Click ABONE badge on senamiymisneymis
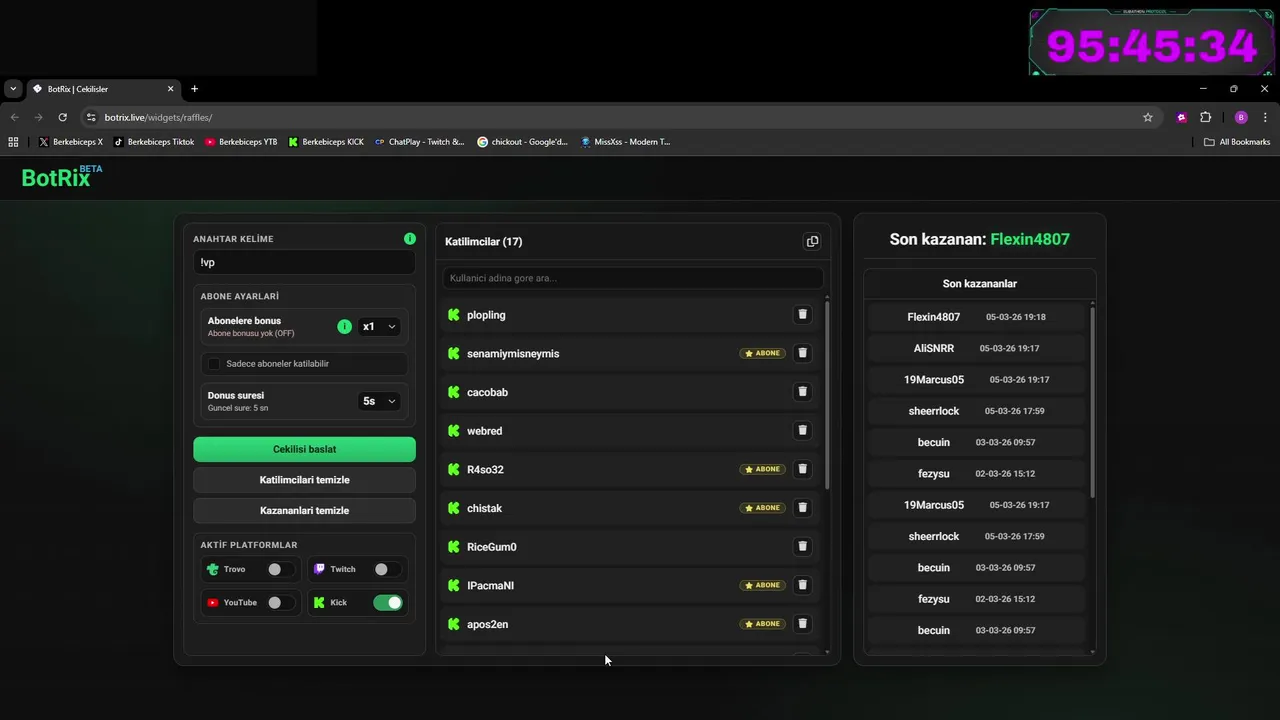Screen dimensions: 1280x720 763,353
